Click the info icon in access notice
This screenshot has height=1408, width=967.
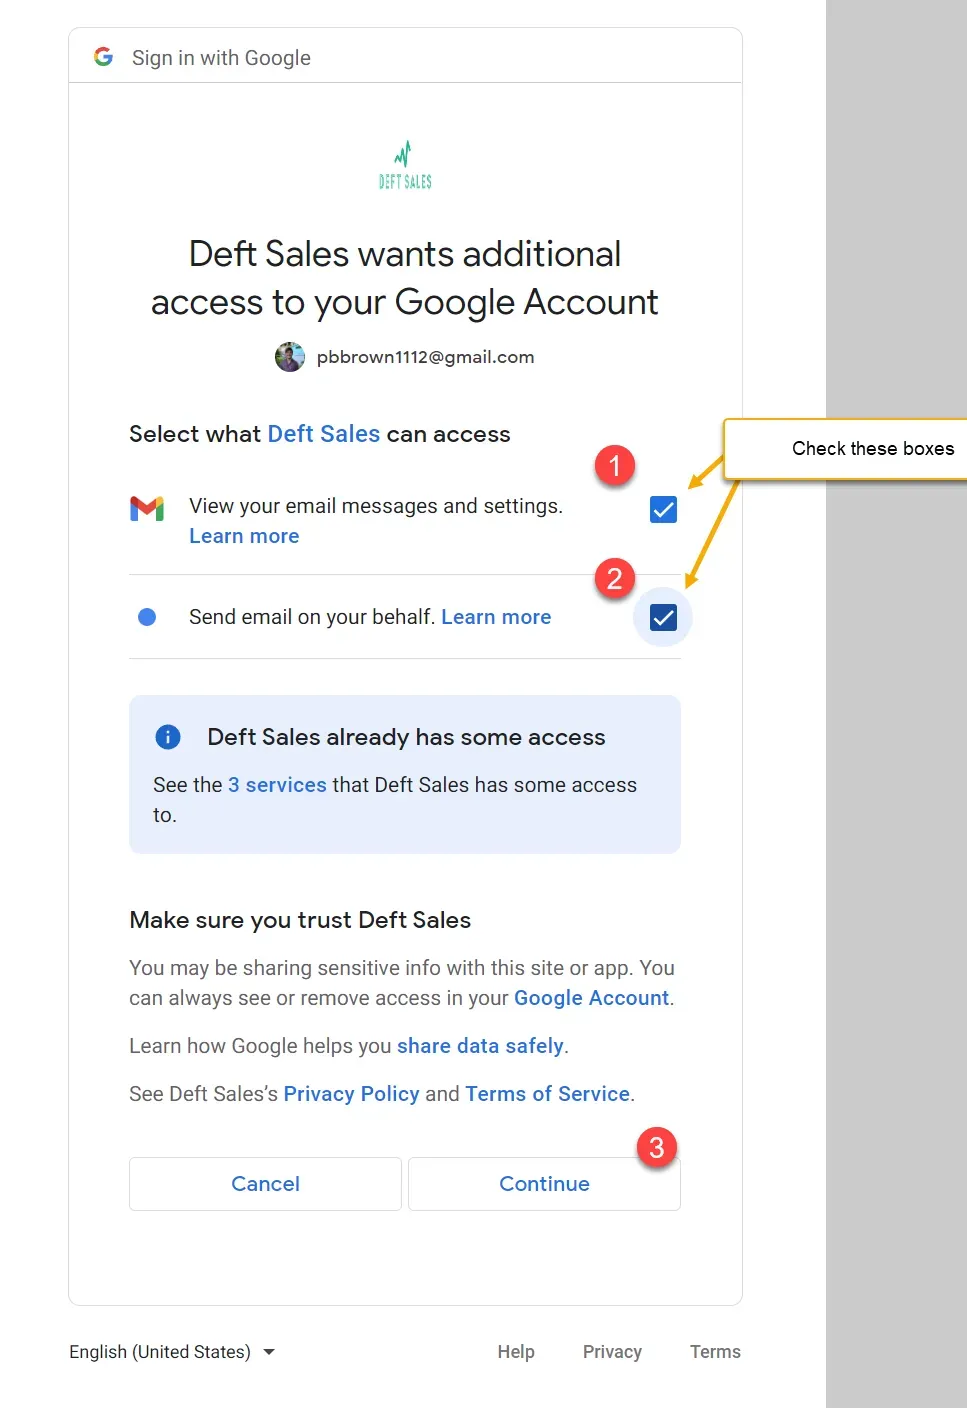(x=168, y=737)
